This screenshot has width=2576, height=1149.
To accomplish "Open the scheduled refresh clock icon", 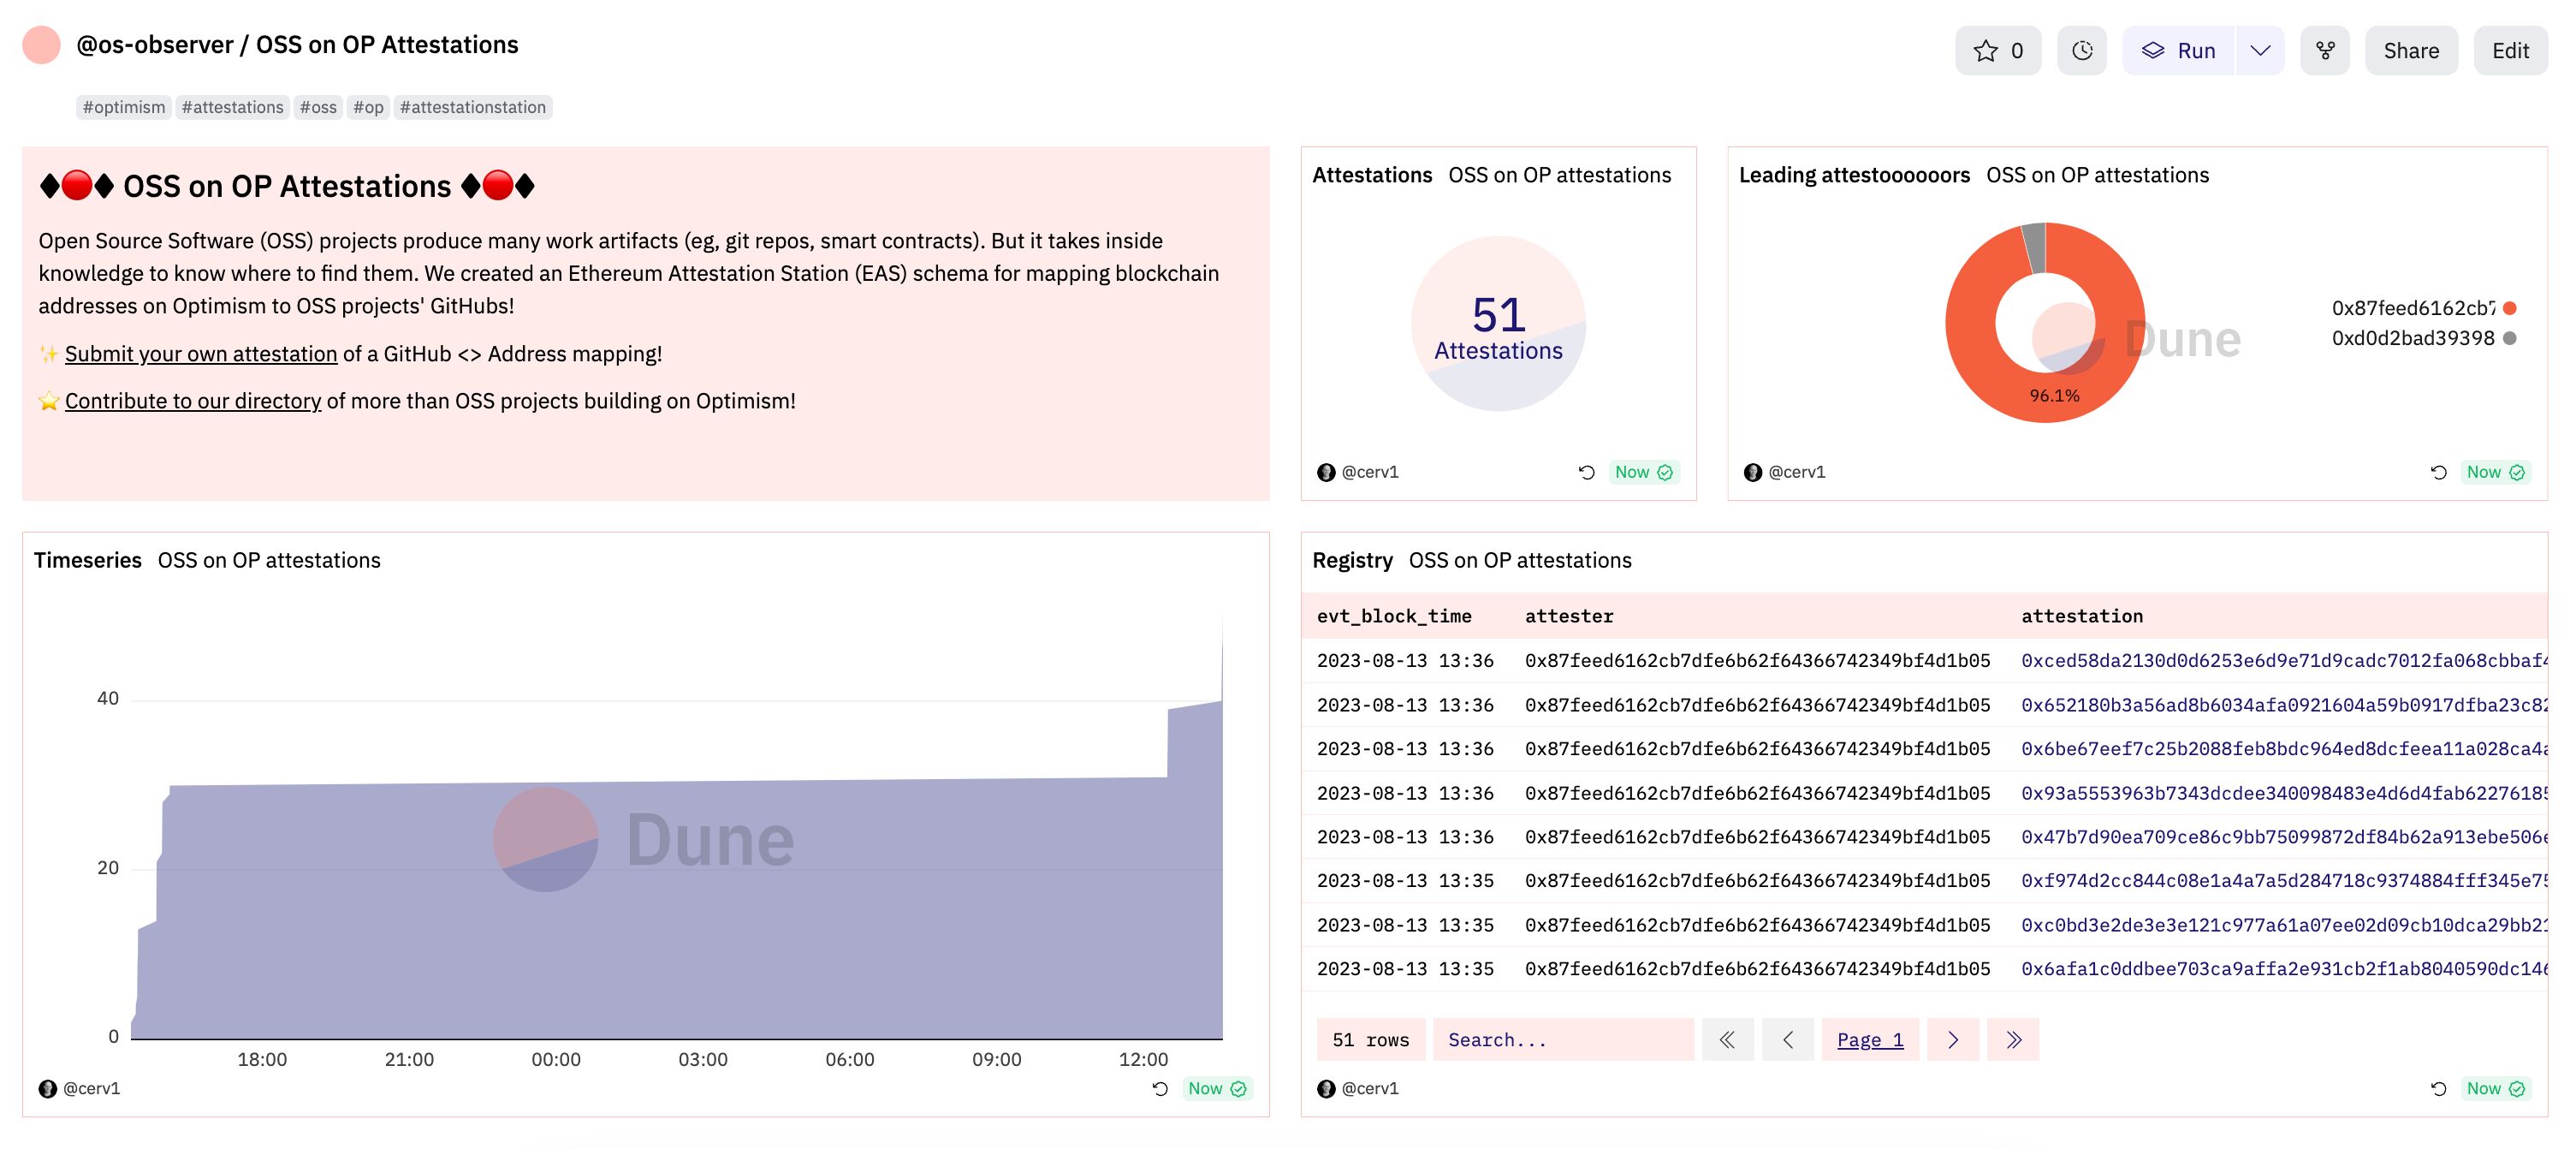I will (x=2082, y=50).
